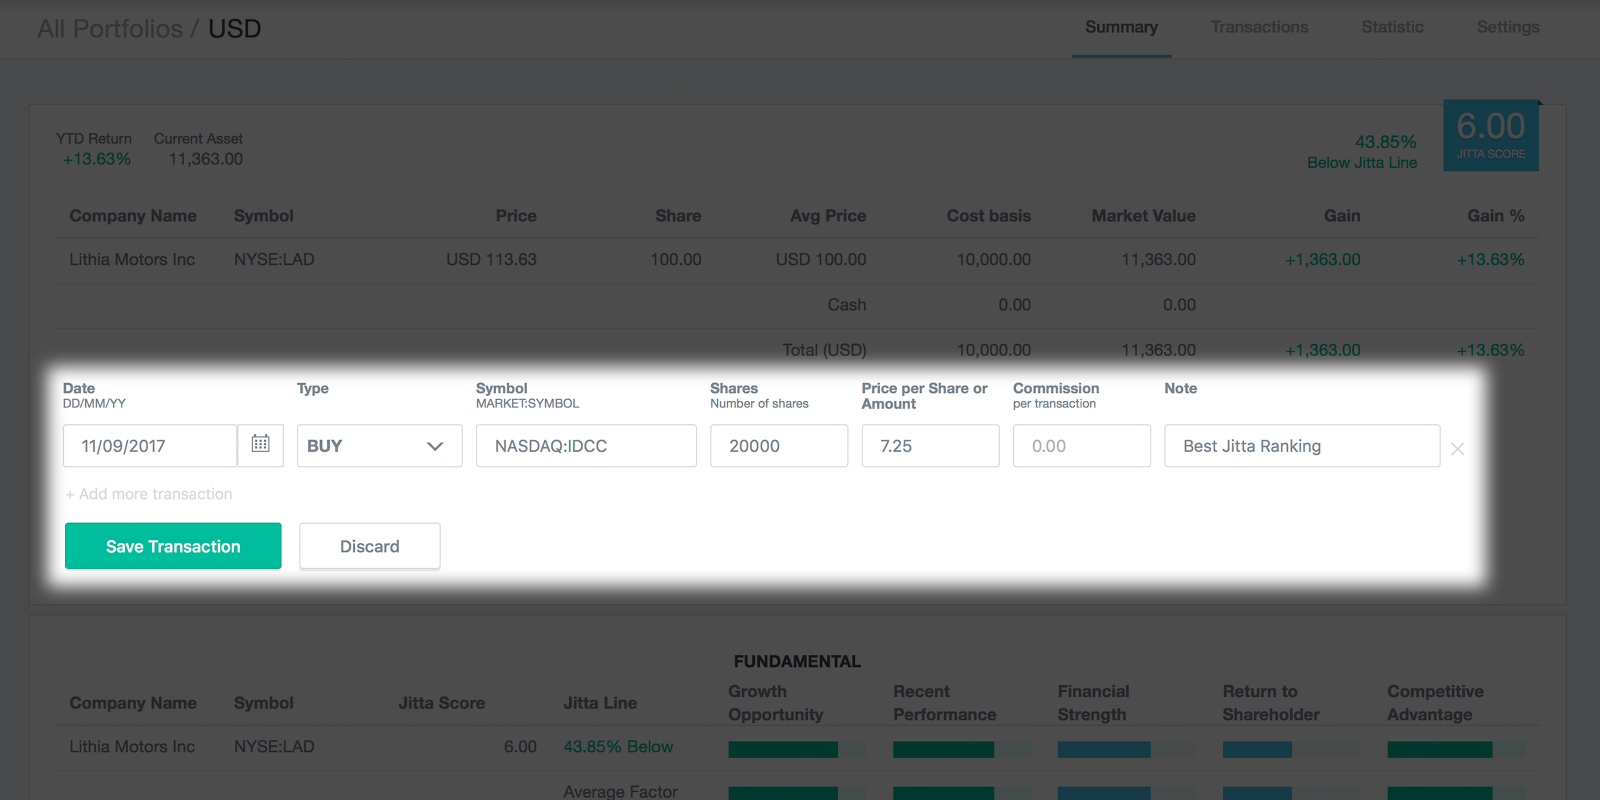Screen dimensions: 1600x800
Task: Click Return to Shareholder bar for Lithia Motors
Action: point(1291,749)
